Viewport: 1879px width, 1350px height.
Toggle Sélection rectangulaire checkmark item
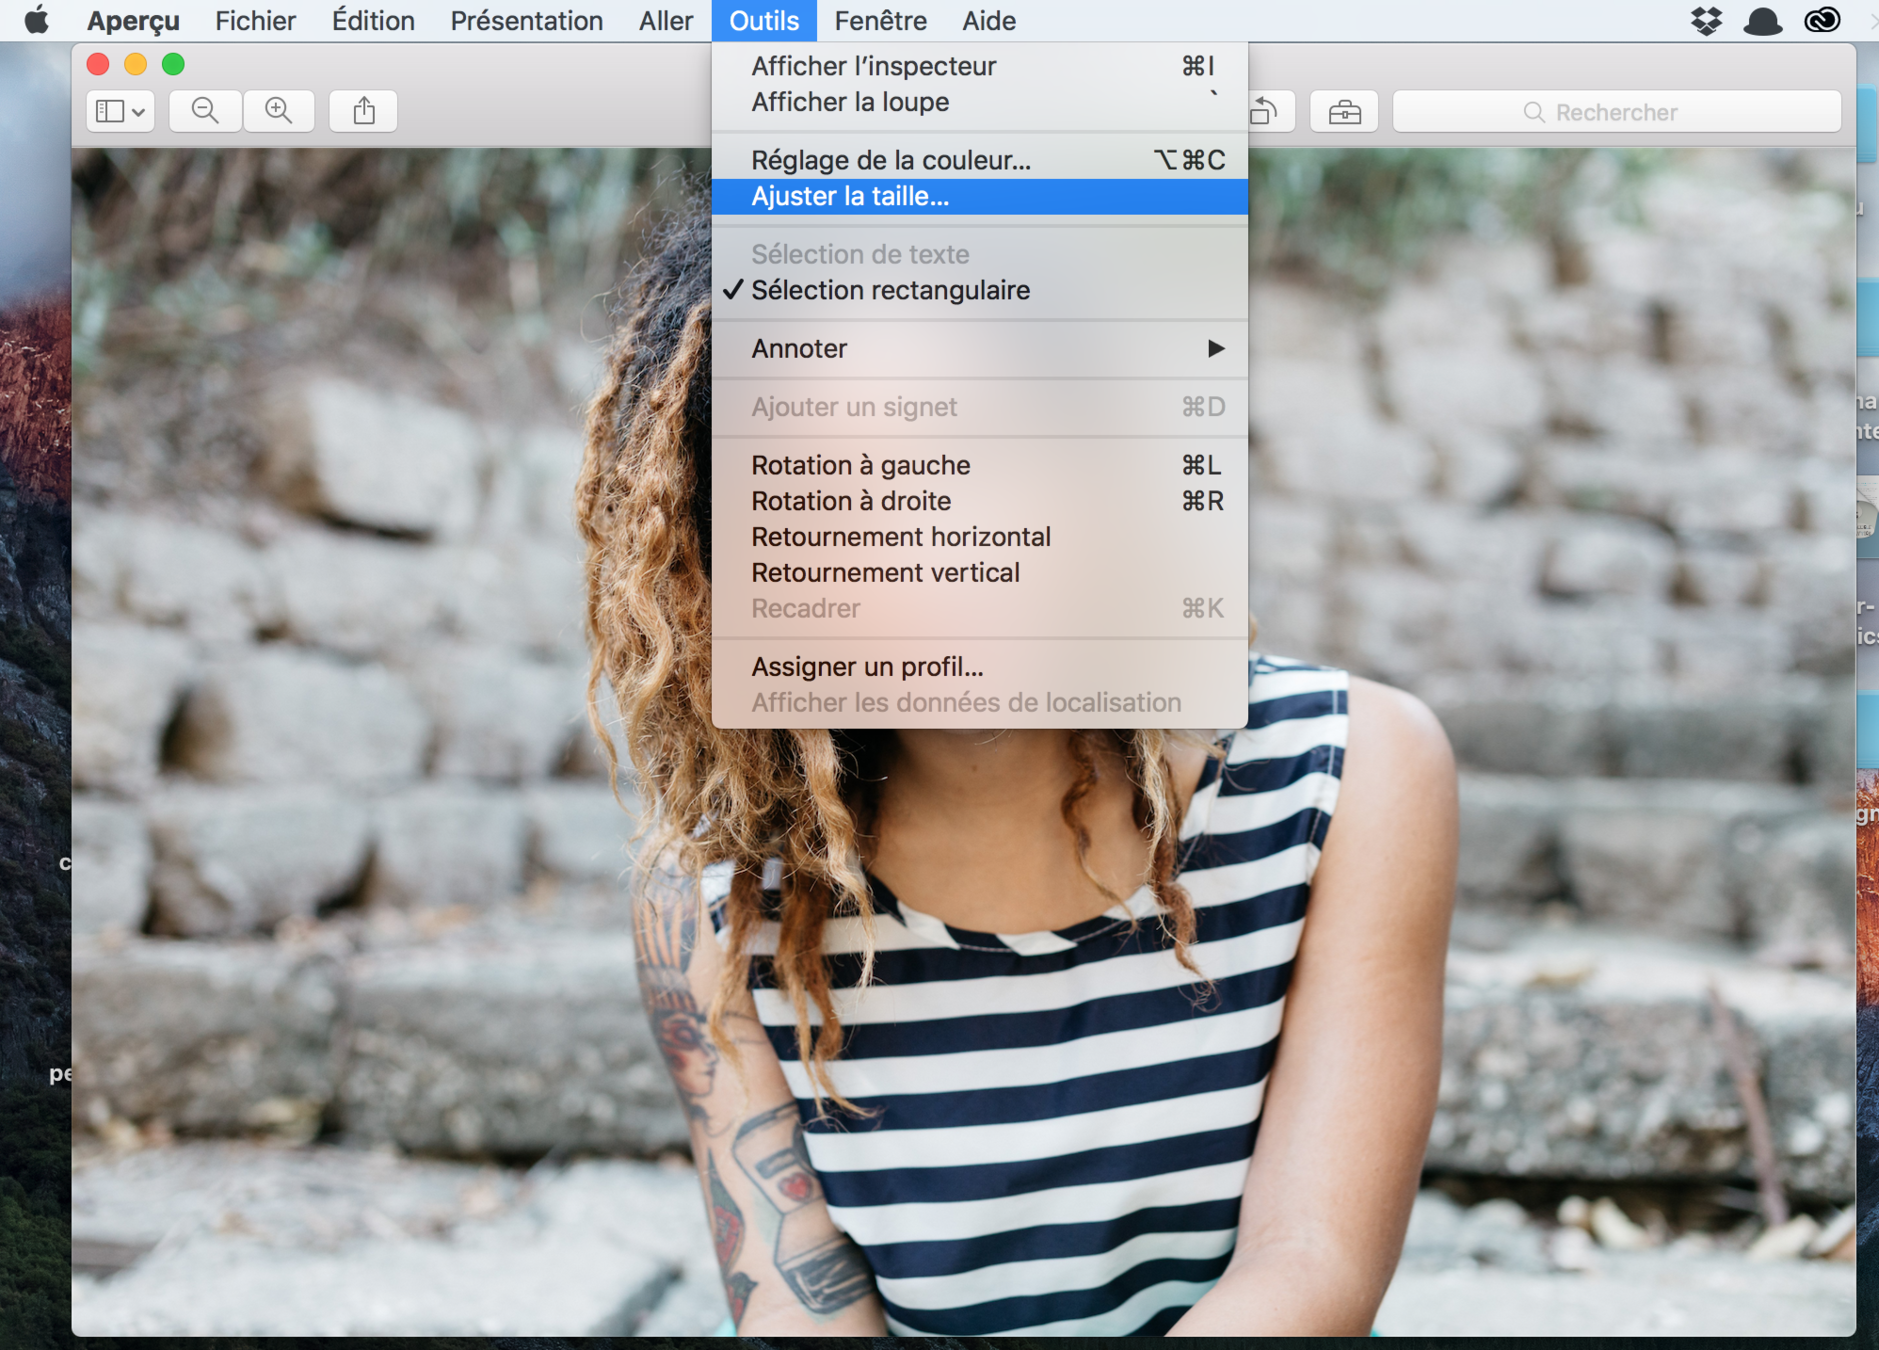pyautogui.click(x=980, y=290)
